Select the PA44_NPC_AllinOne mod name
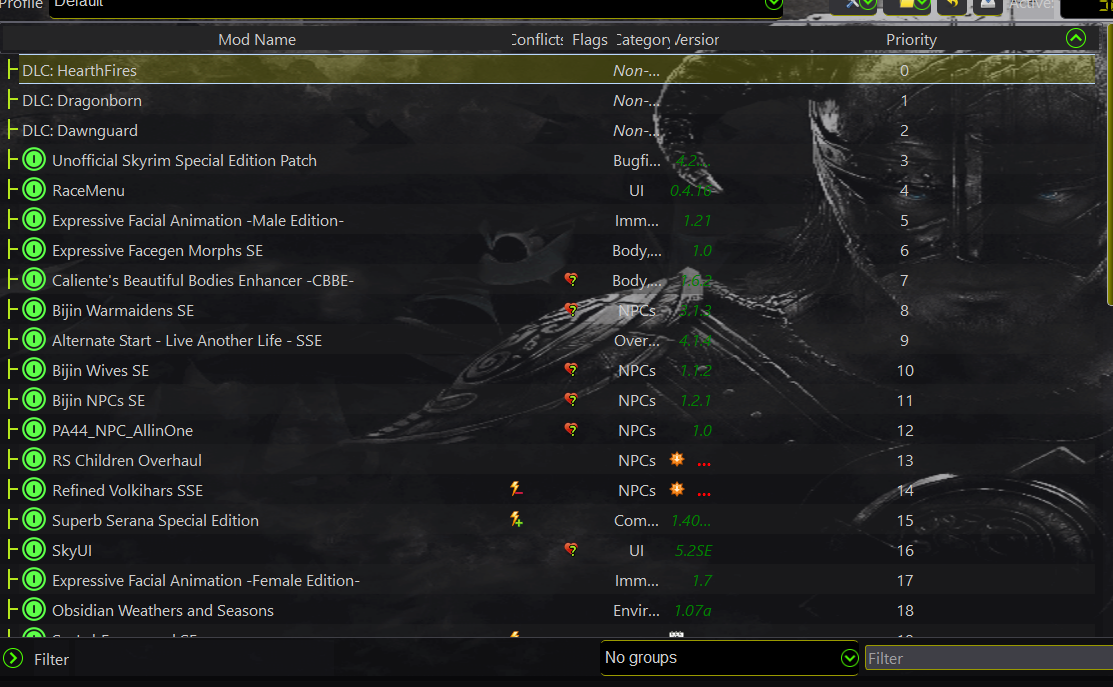 (122, 430)
